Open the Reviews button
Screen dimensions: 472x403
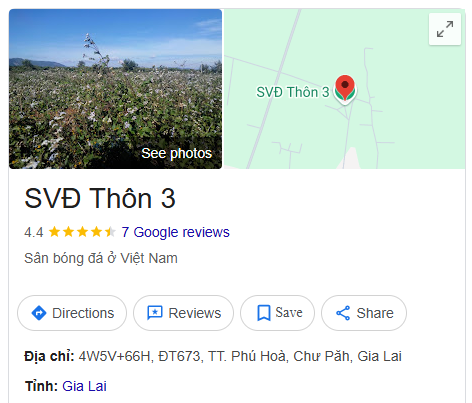tap(183, 313)
